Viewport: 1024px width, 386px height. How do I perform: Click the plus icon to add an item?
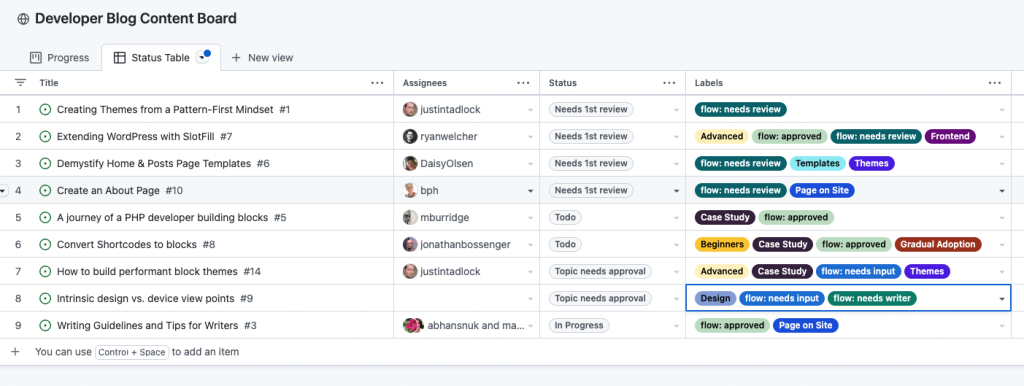click(15, 351)
